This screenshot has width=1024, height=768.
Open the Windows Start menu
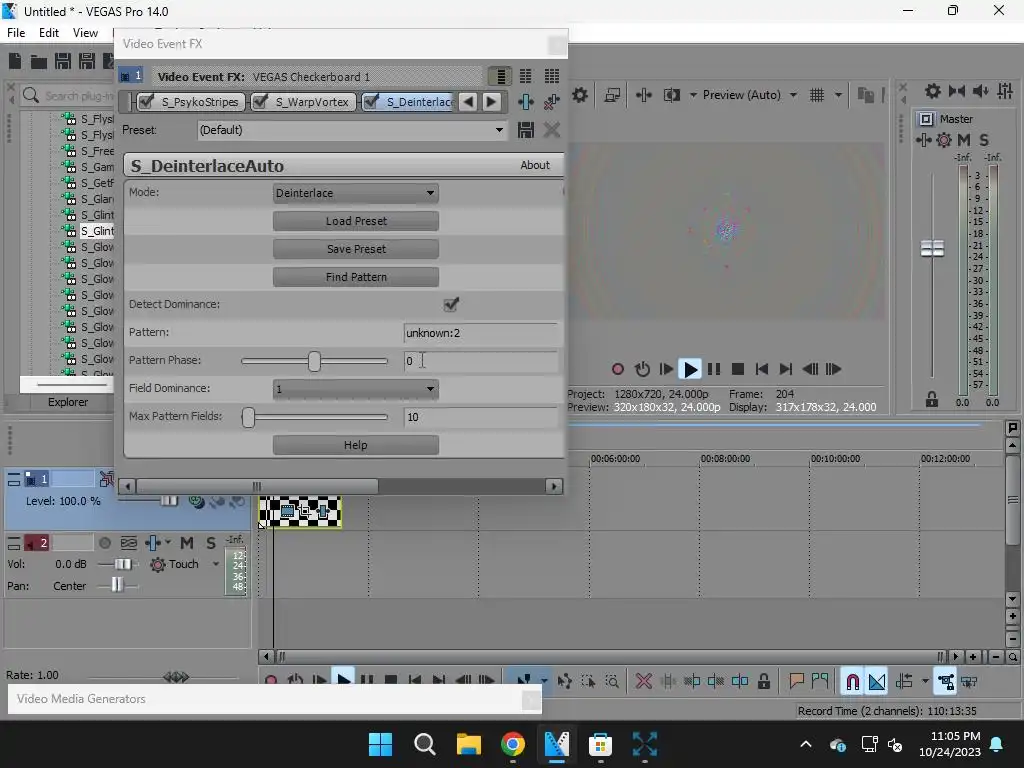pos(381,744)
